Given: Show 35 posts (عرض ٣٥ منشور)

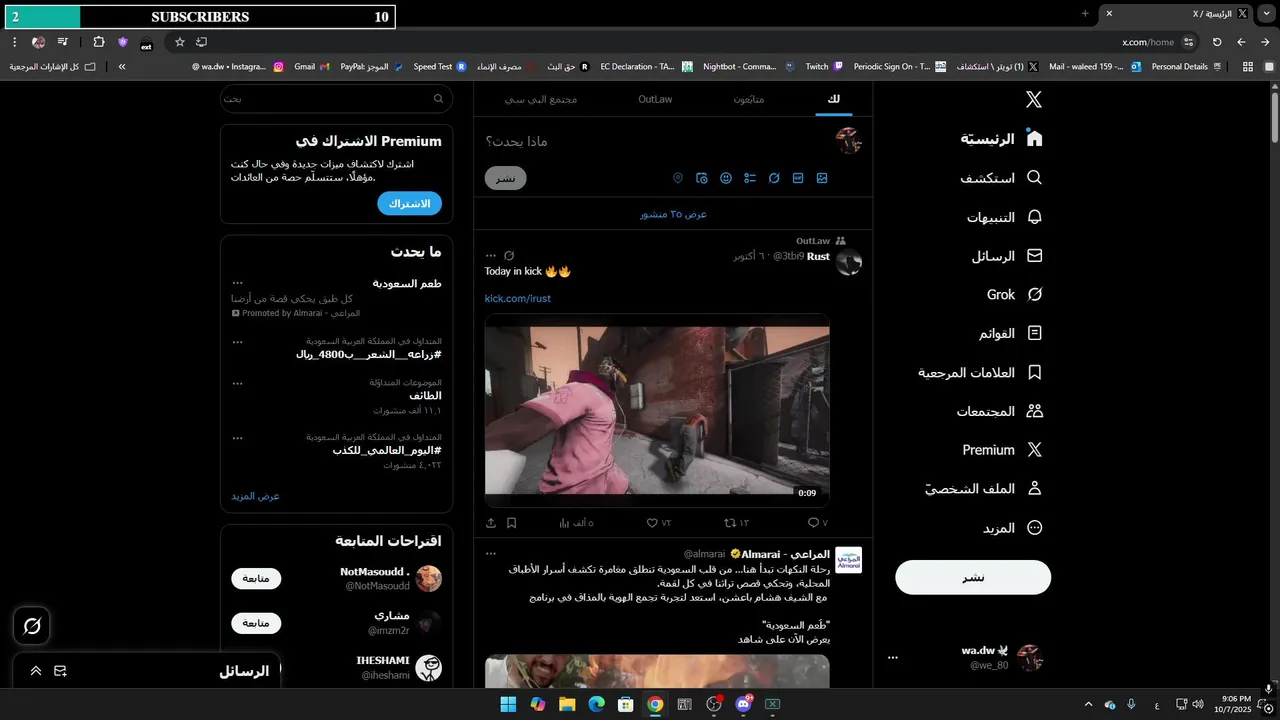Looking at the screenshot, I should [673, 214].
